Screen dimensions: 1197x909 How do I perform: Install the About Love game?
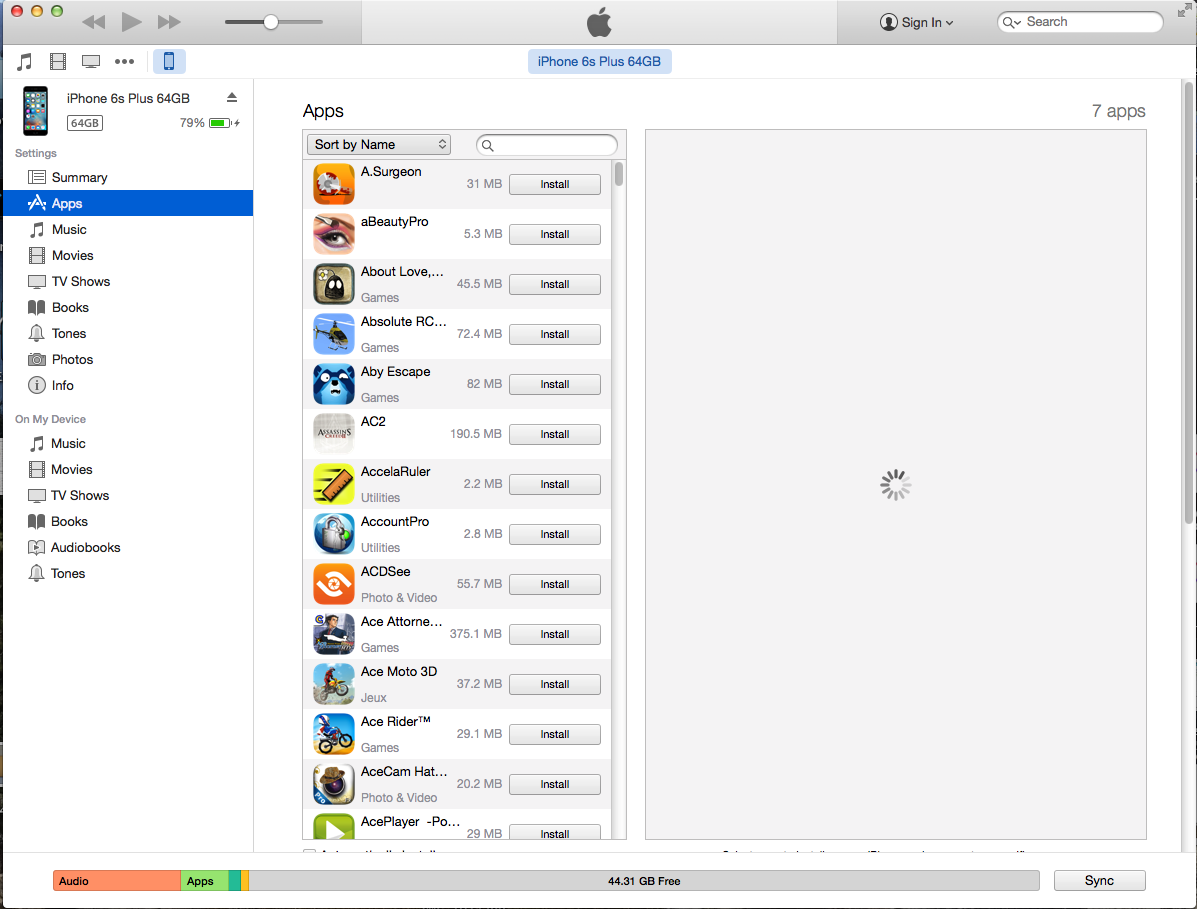pyautogui.click(x=555, y=285)
